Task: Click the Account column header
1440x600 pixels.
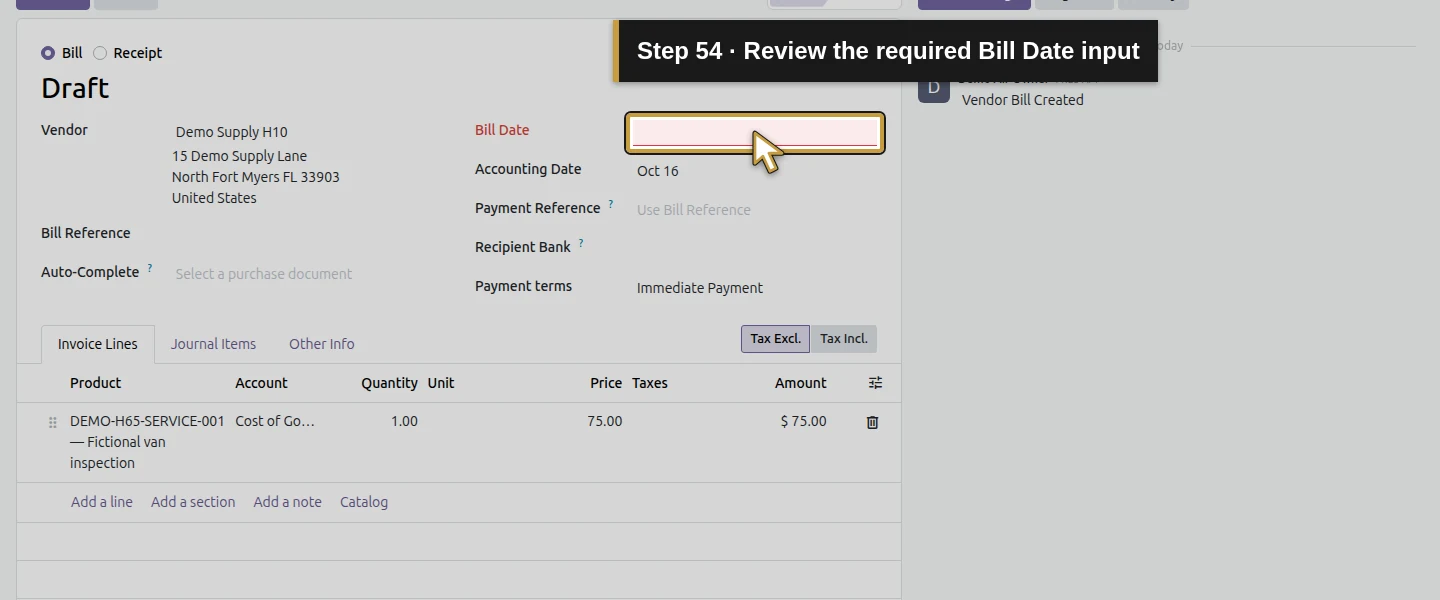Action: coord(261,383)
